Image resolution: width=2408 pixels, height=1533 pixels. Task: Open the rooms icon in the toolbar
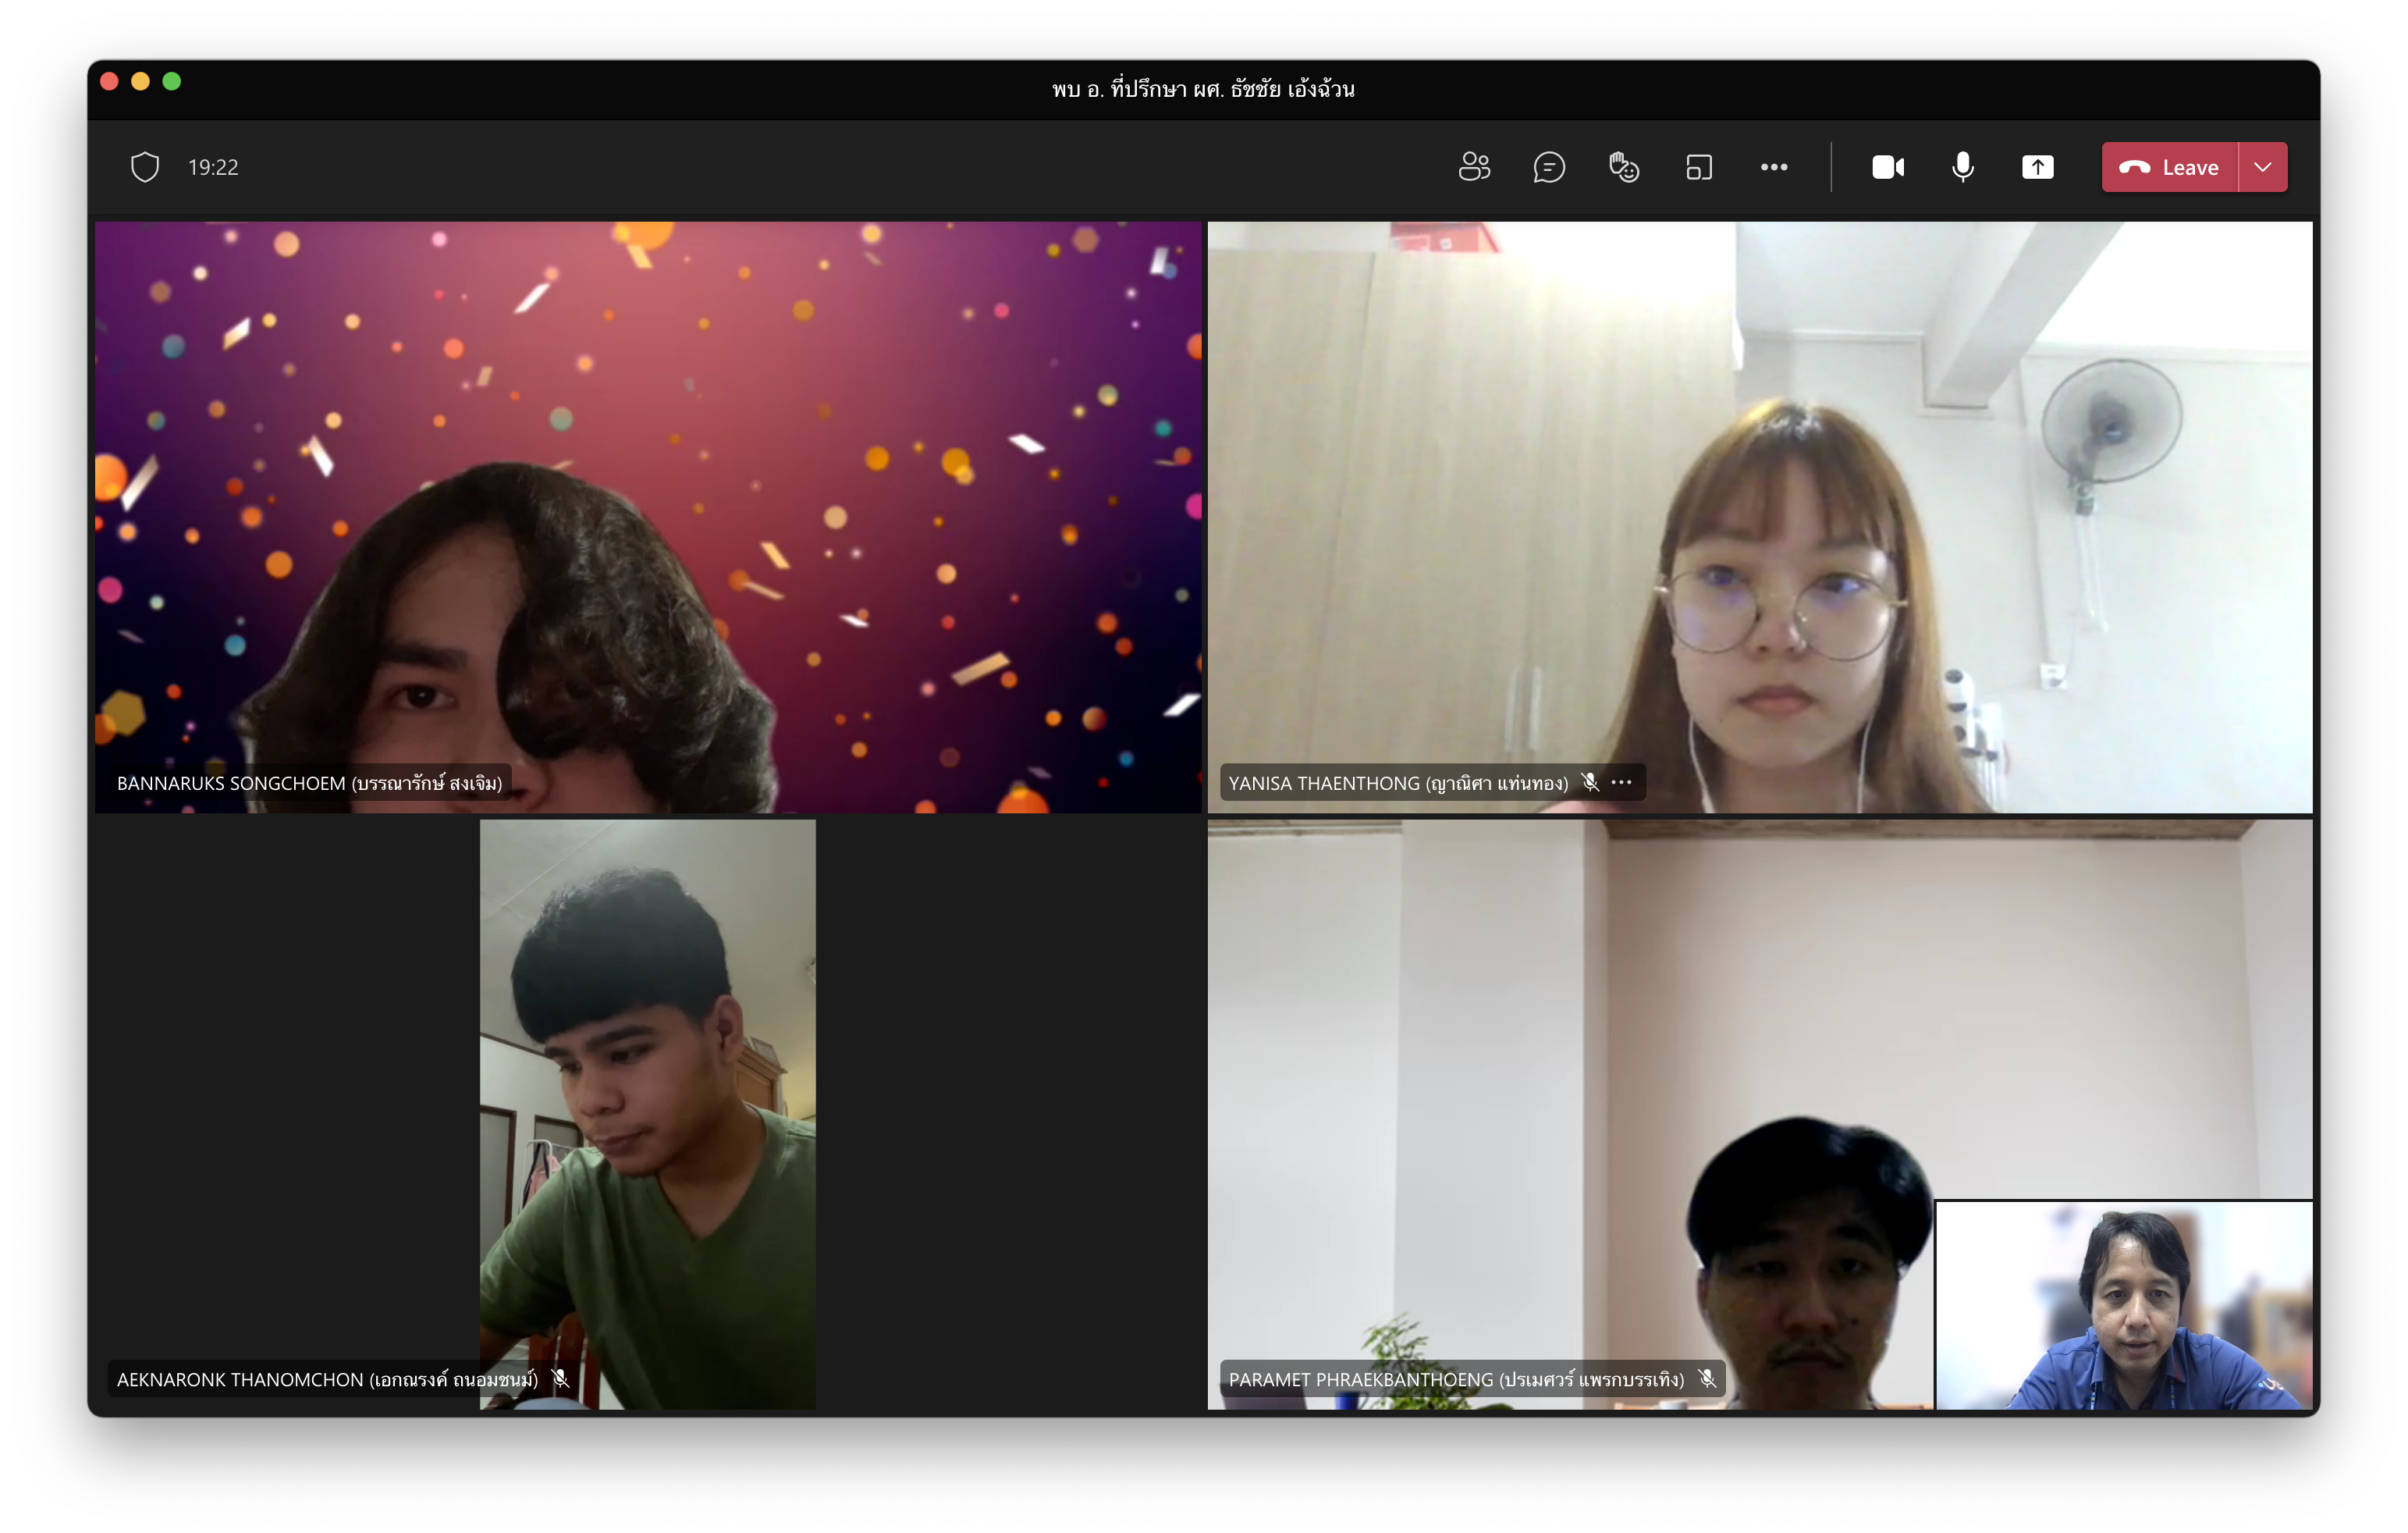pos(1699,167)
